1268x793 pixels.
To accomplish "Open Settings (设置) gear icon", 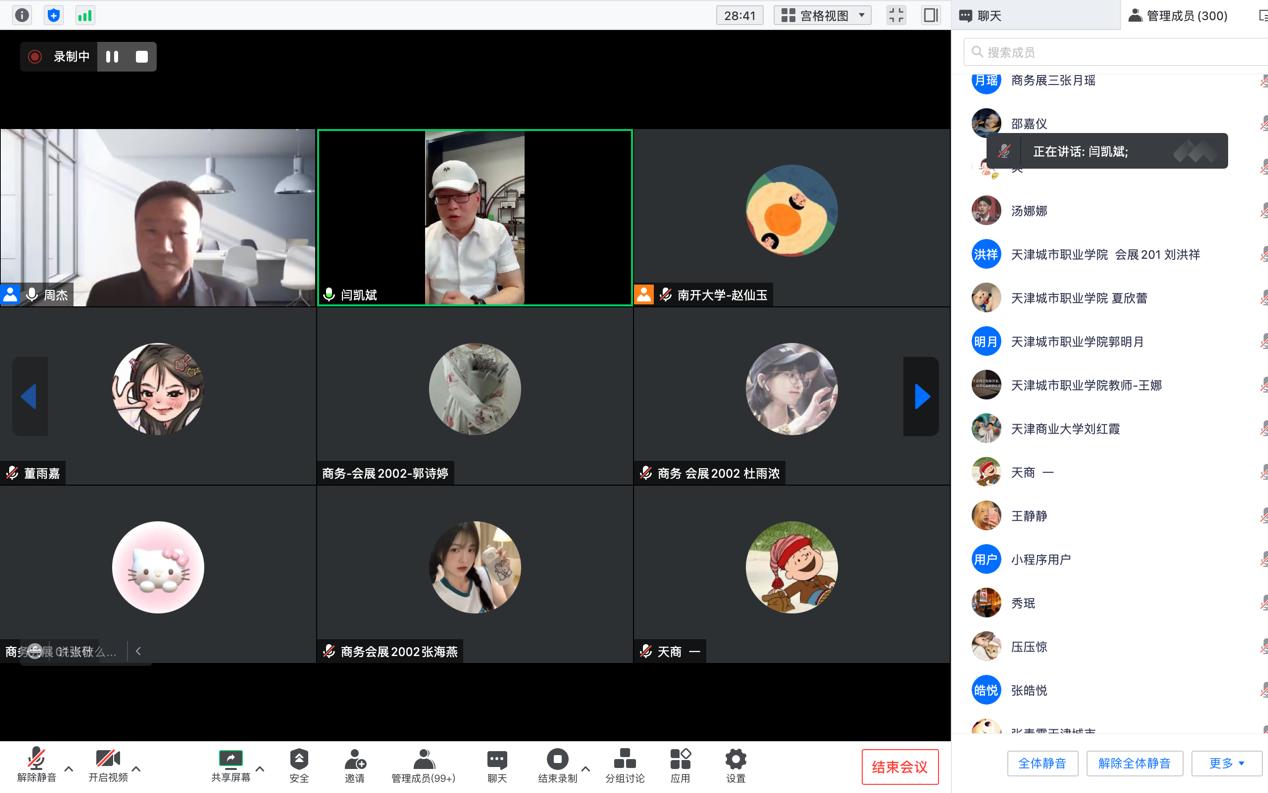I will (x=735, y=765).
